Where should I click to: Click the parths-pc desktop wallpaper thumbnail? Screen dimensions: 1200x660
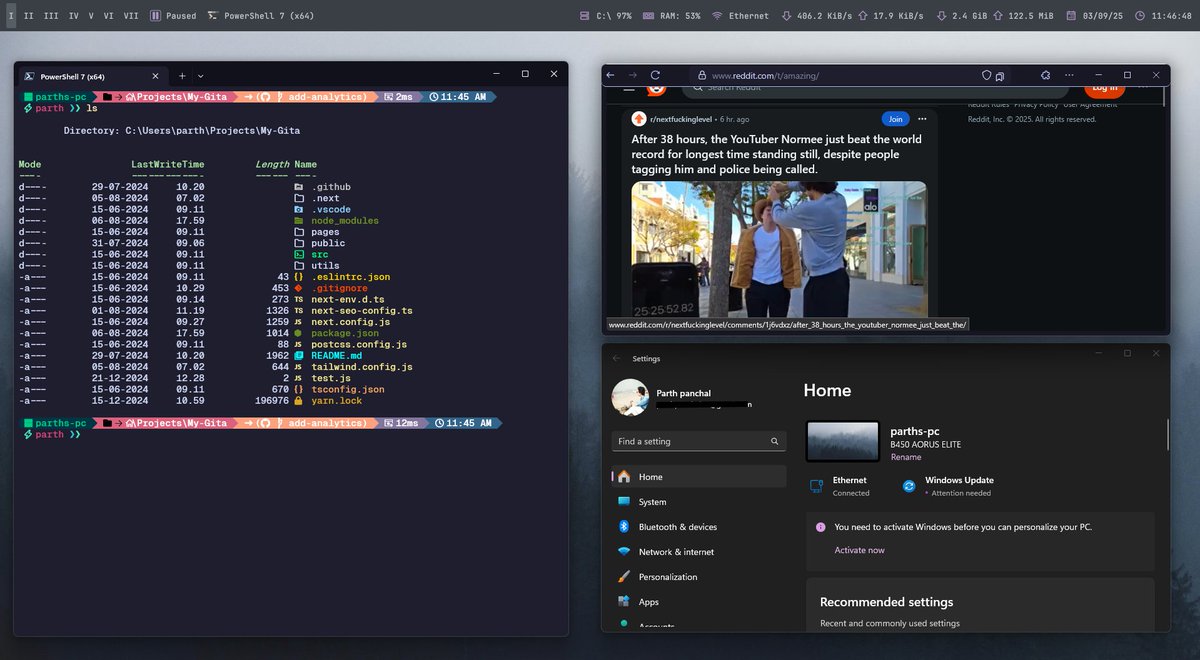point(842,441)
